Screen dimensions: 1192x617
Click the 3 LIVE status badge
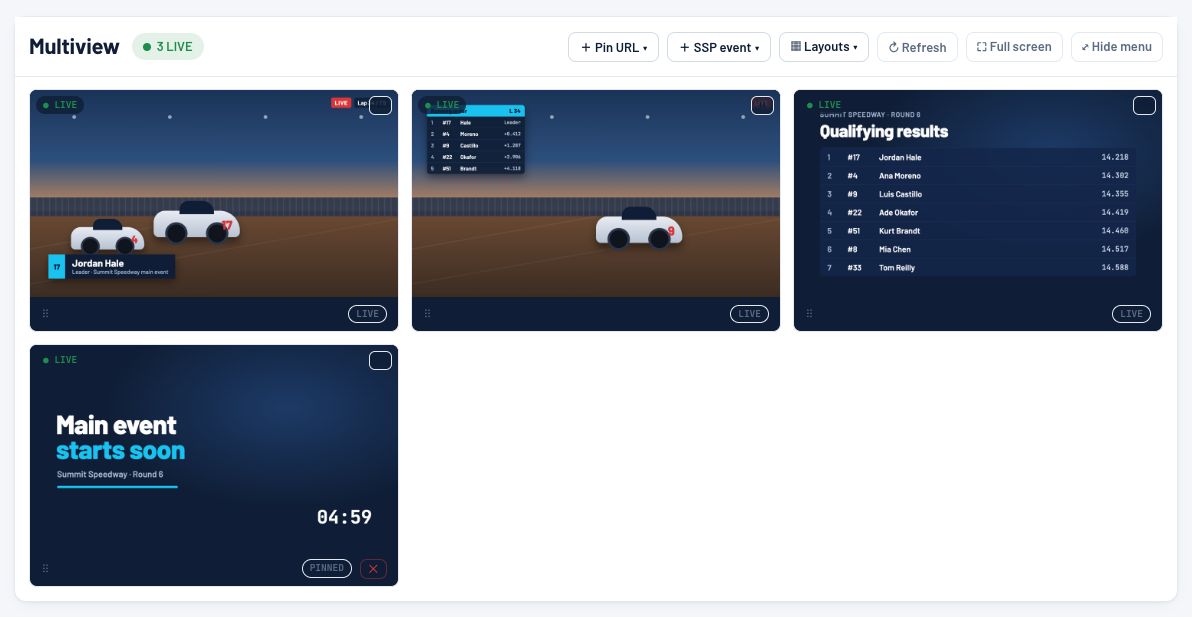[168, 46]
